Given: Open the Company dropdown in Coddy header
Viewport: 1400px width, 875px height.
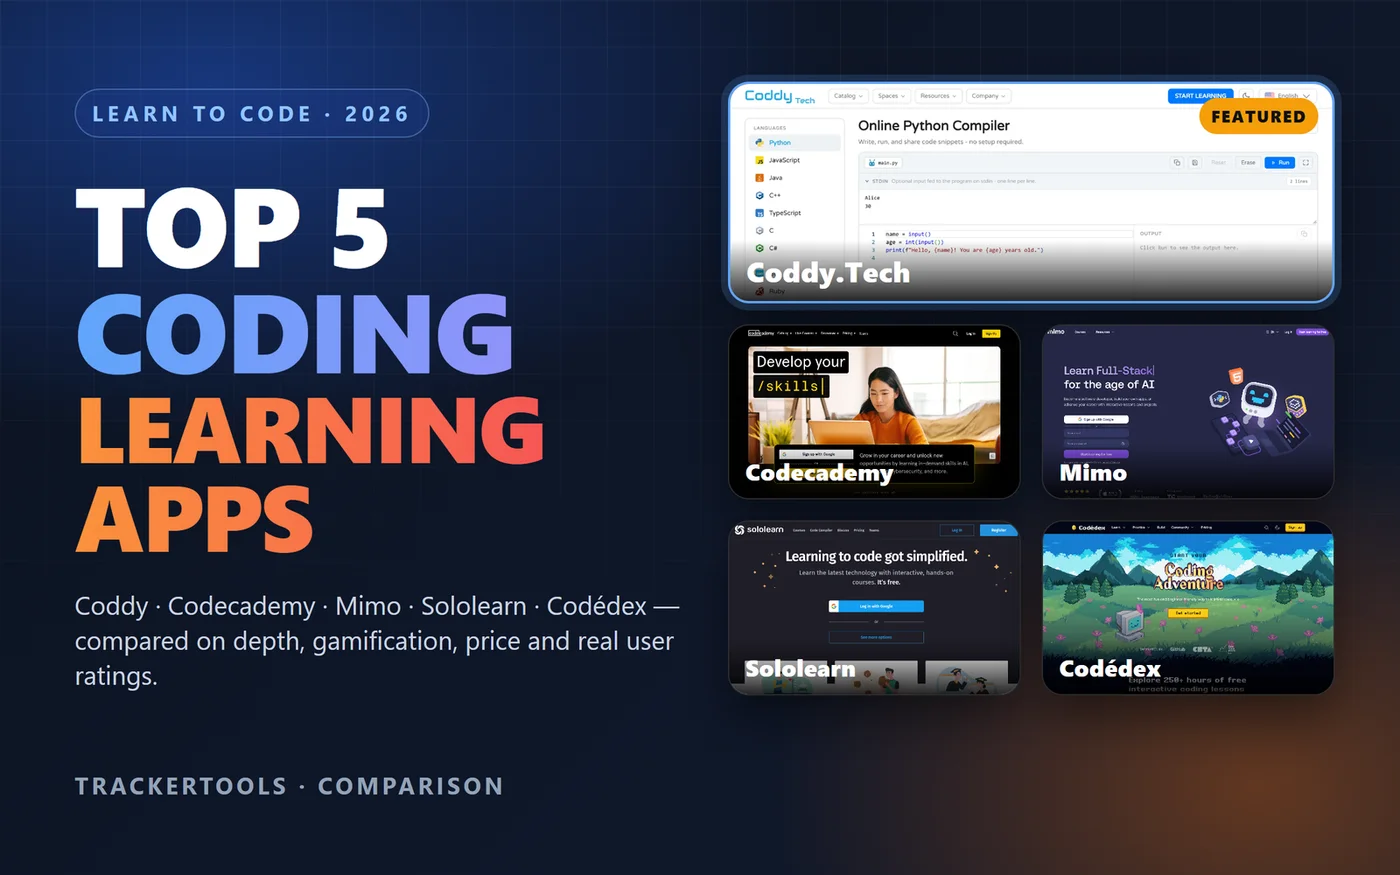Looking at the screenshot, I should [x=988, y=96].
